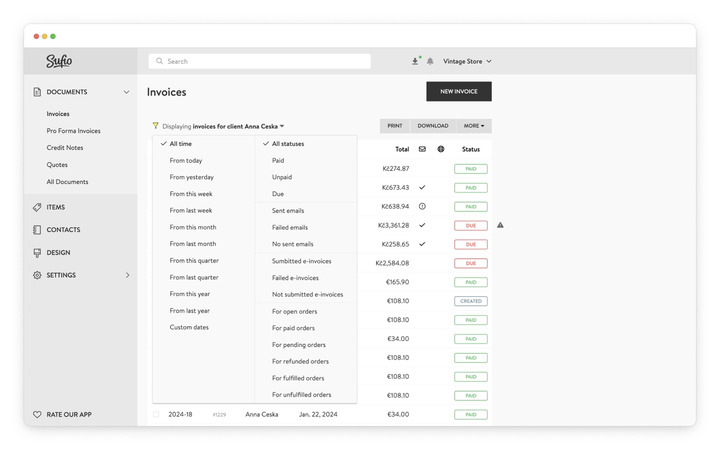Expand the Settings submenu arrow
Viewport: 720px width, 450px height.
[128, 275]
